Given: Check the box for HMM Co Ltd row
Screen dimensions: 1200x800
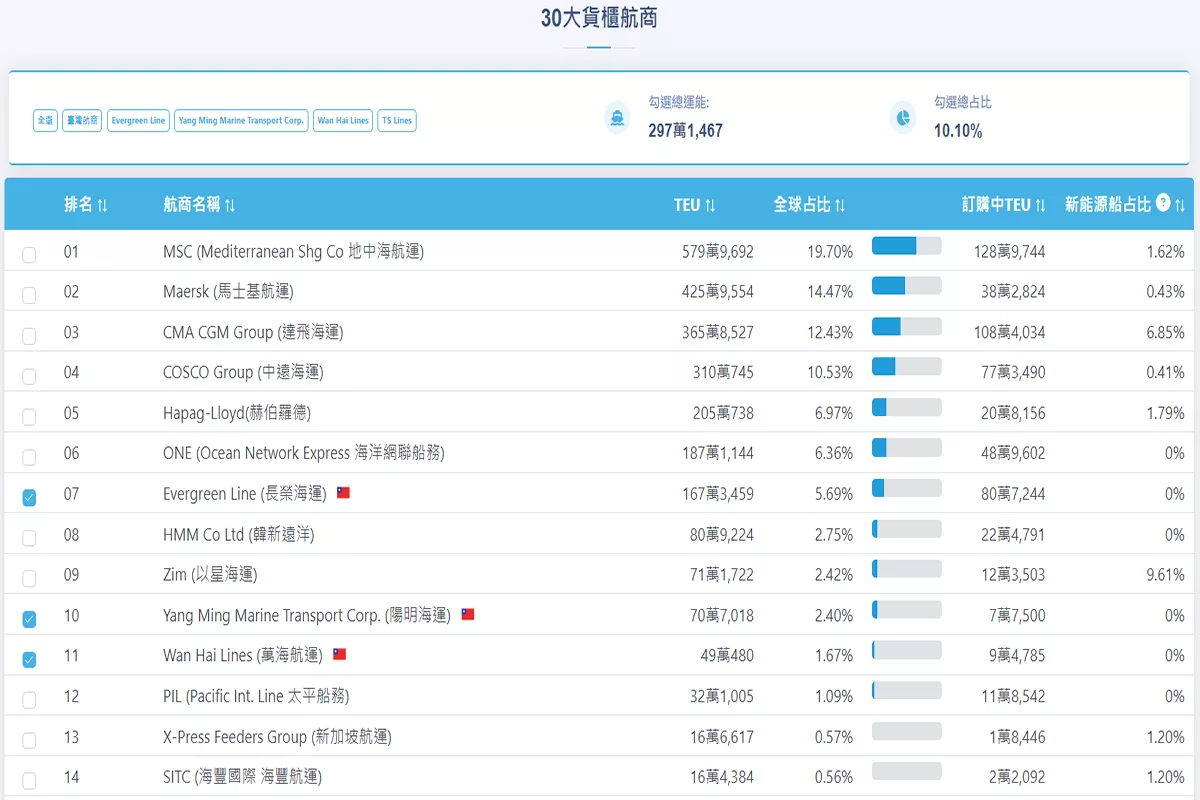Looking at the screenshot, I should click(29, 538).
